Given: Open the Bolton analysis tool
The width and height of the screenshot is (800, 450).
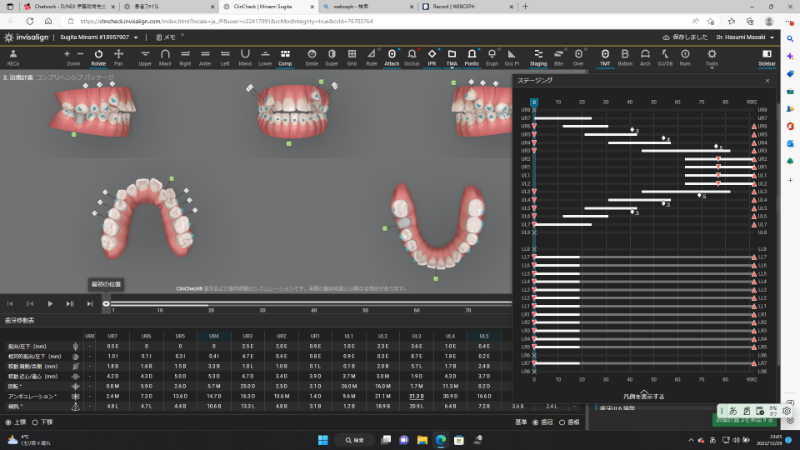Looking at the screenshot, I should tap(626, 55).
